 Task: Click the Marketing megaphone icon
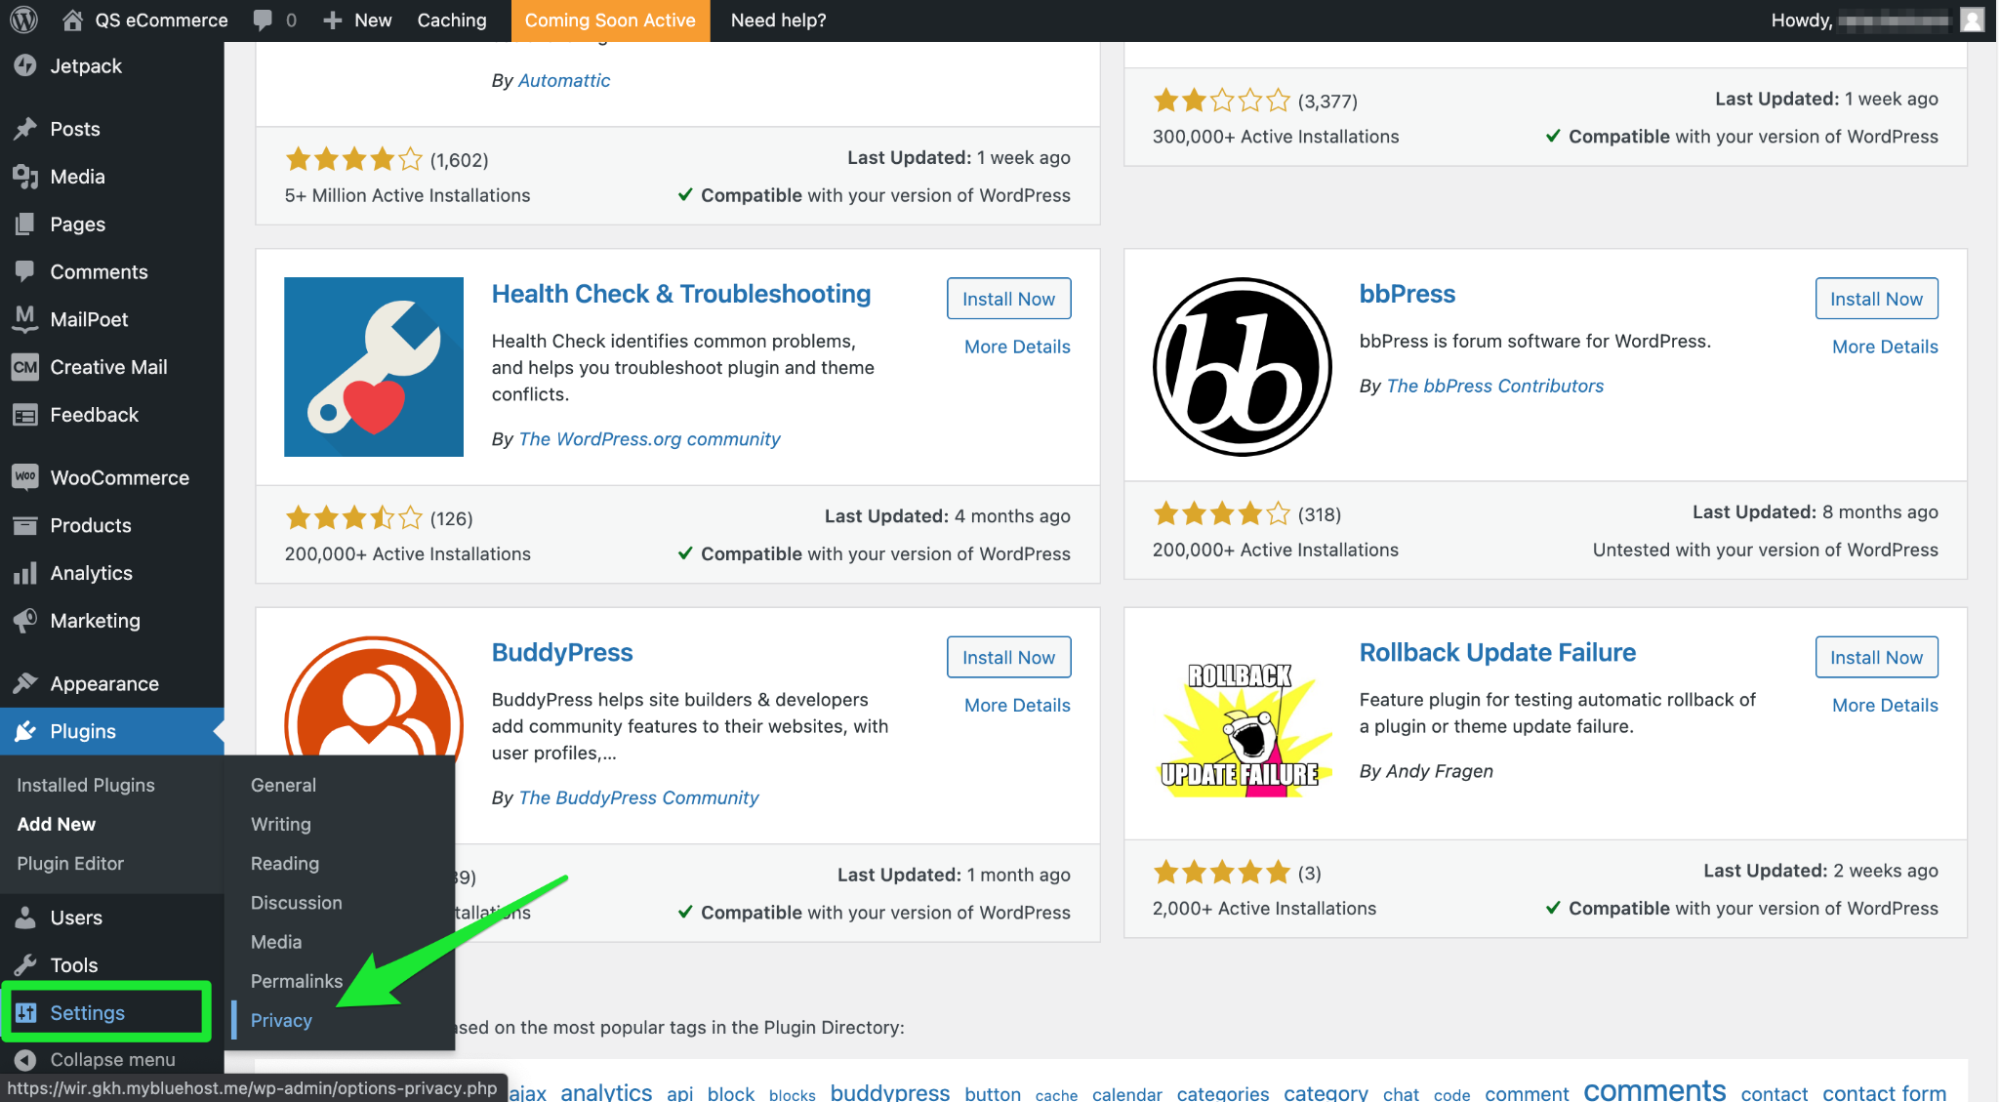click(x=25, y=620)
